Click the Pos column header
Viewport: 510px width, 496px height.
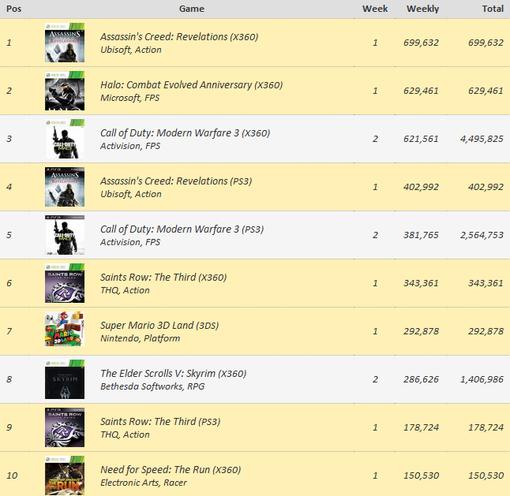(x=14, y=9)
